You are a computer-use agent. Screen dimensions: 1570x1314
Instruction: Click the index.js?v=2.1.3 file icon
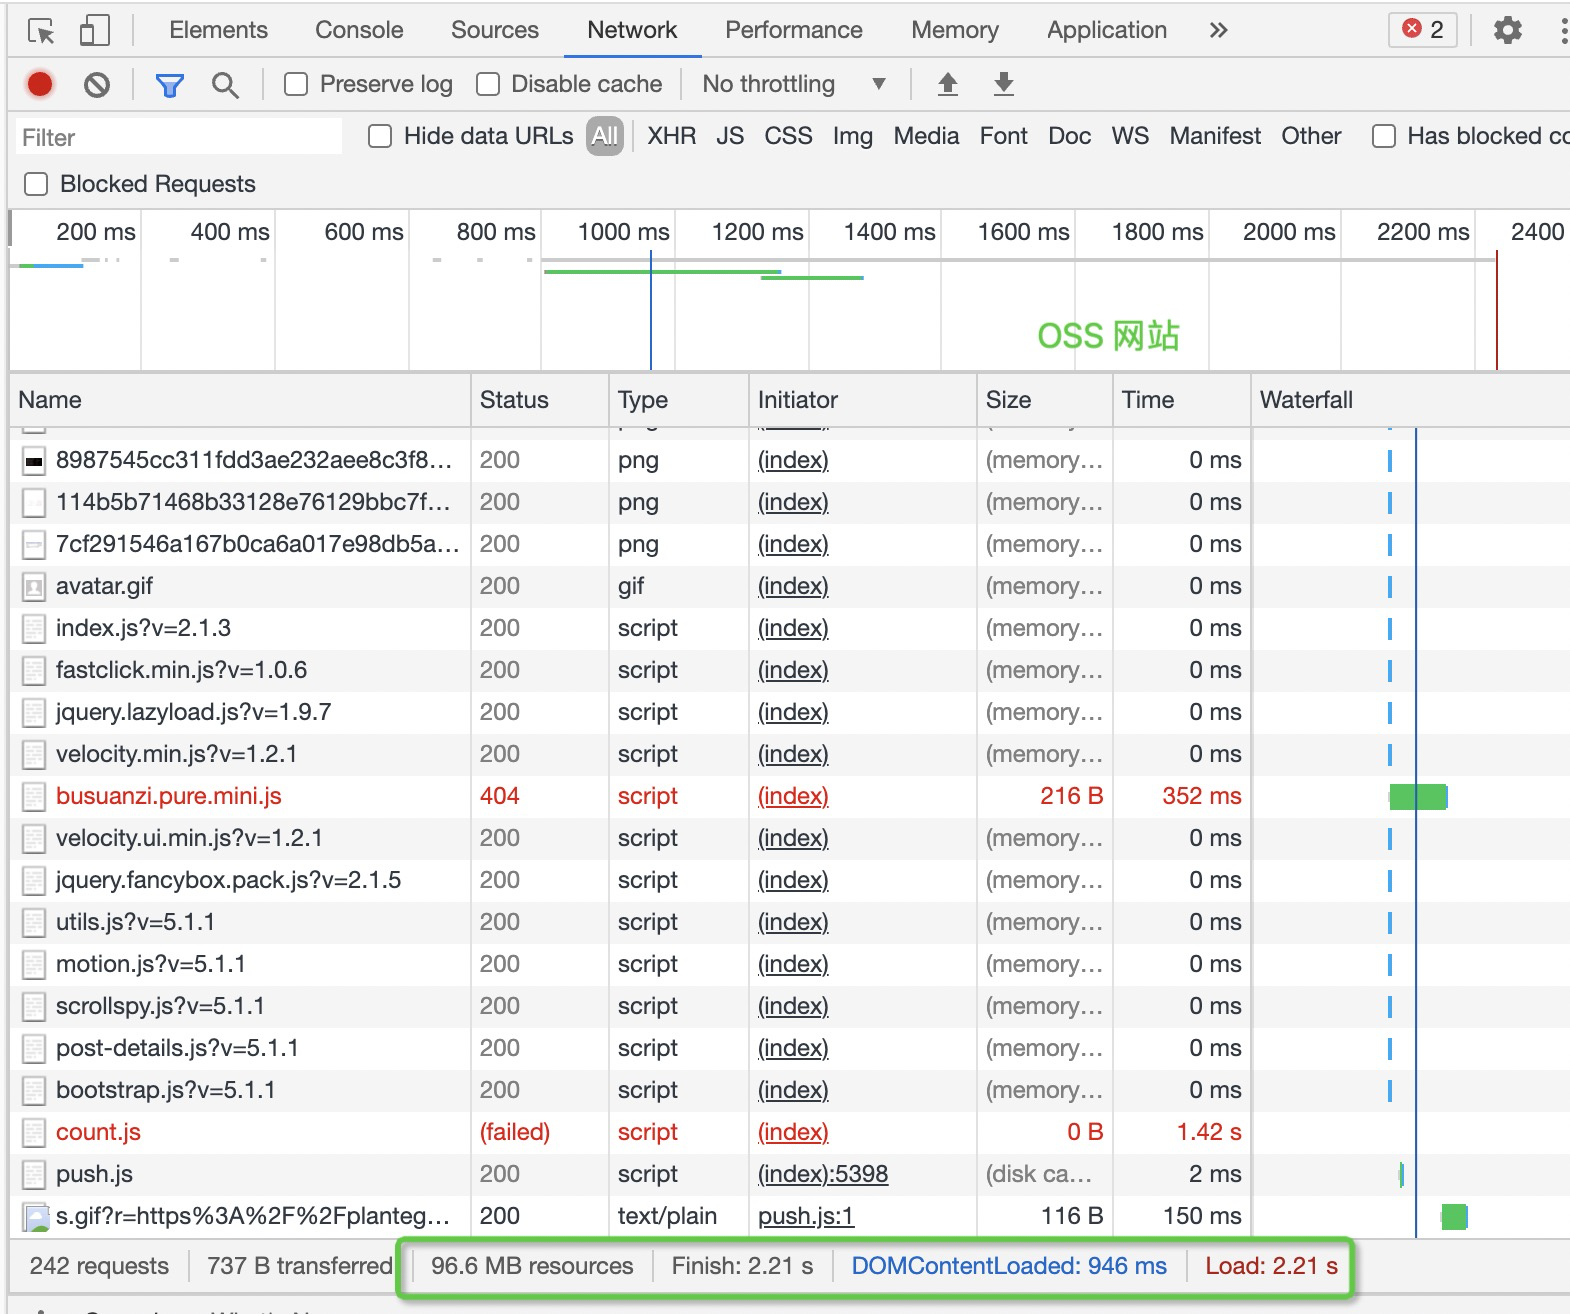(34, 628)
